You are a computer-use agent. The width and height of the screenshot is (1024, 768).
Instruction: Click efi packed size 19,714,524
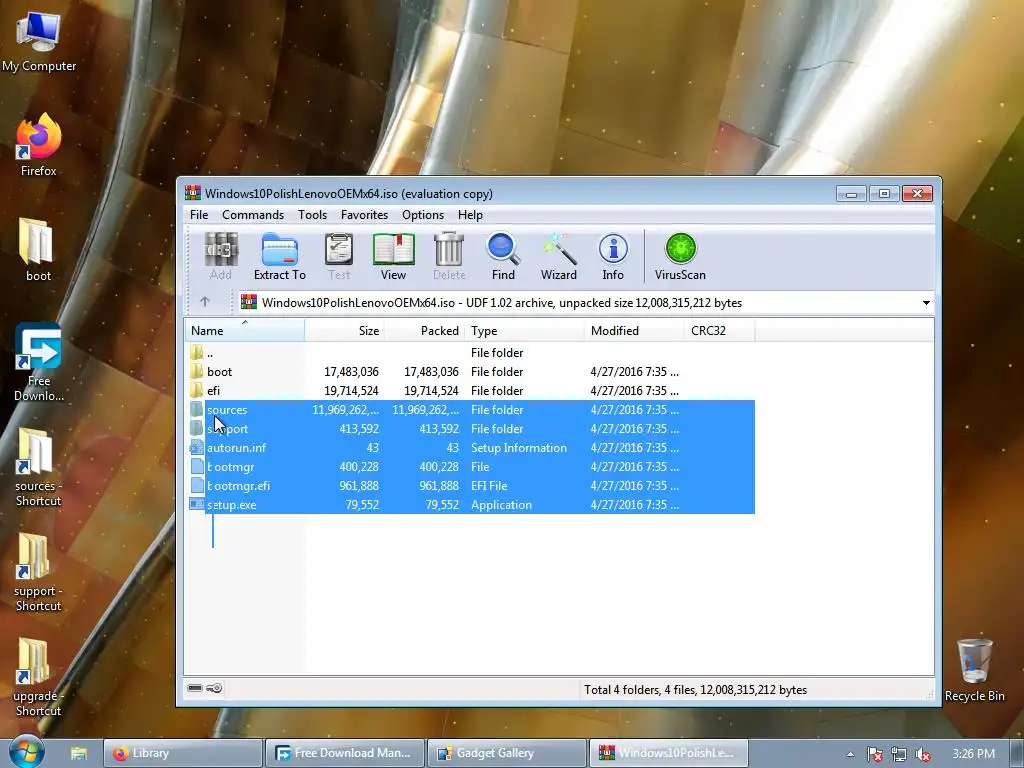tap(431, 391)
